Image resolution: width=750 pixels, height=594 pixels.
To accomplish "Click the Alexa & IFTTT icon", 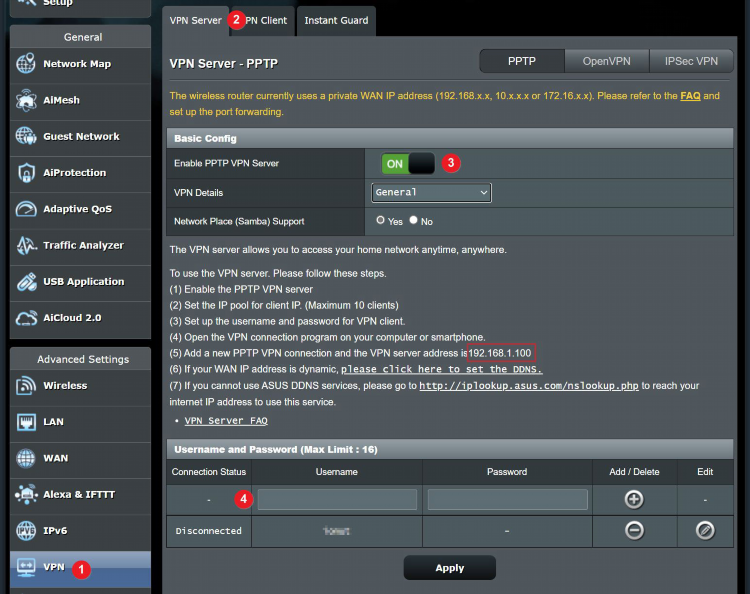I will pyautogui.click(x=26, y=495).
